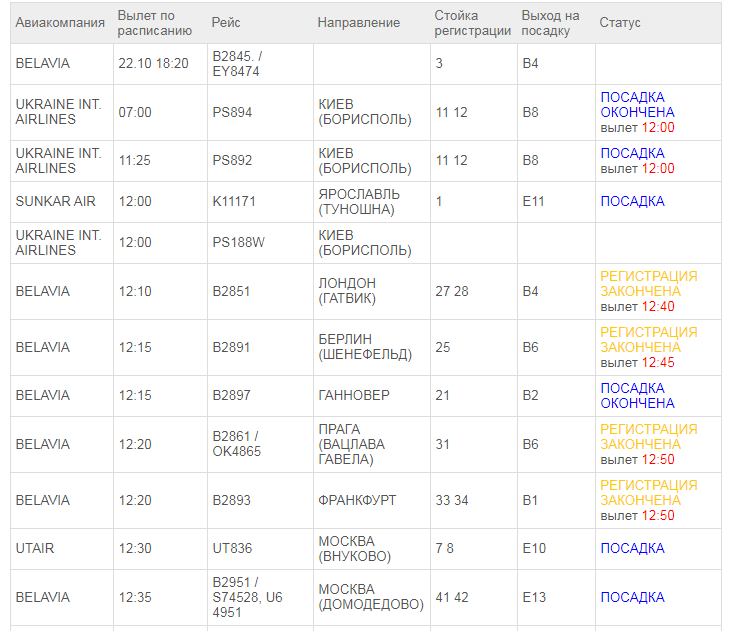
Task: Click departure time 12:35
Action: pyautogui.click(x=135, y=597)
